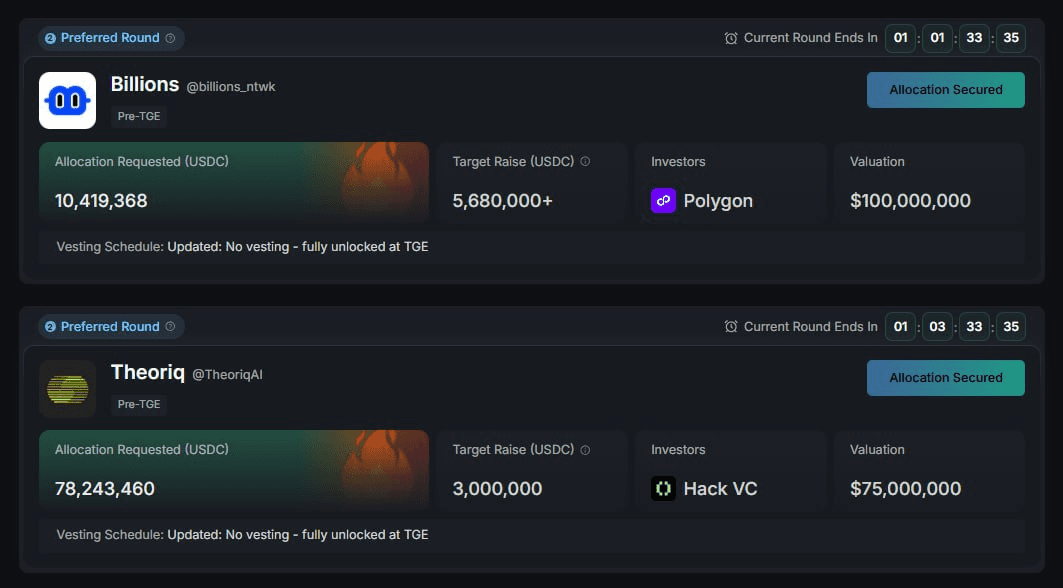1063x588 pixels.
Task: Click Allocation Secured button for Billions
Action: pos(946,90)
